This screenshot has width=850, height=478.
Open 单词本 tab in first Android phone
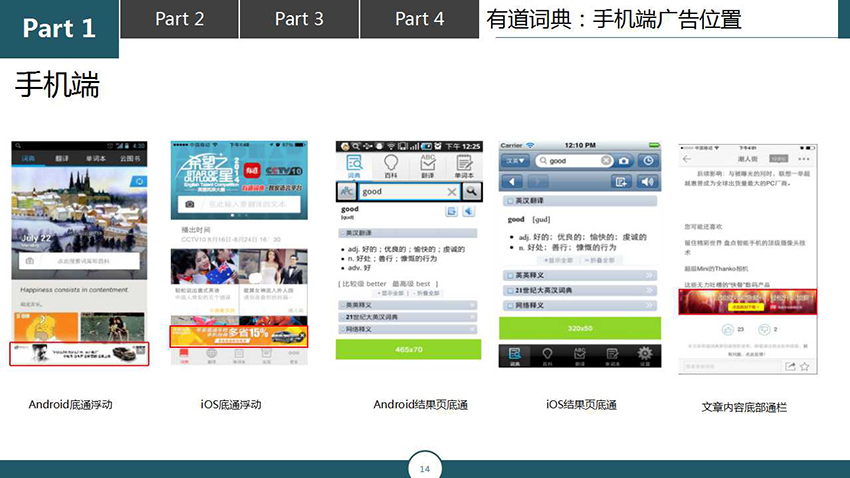96,159
